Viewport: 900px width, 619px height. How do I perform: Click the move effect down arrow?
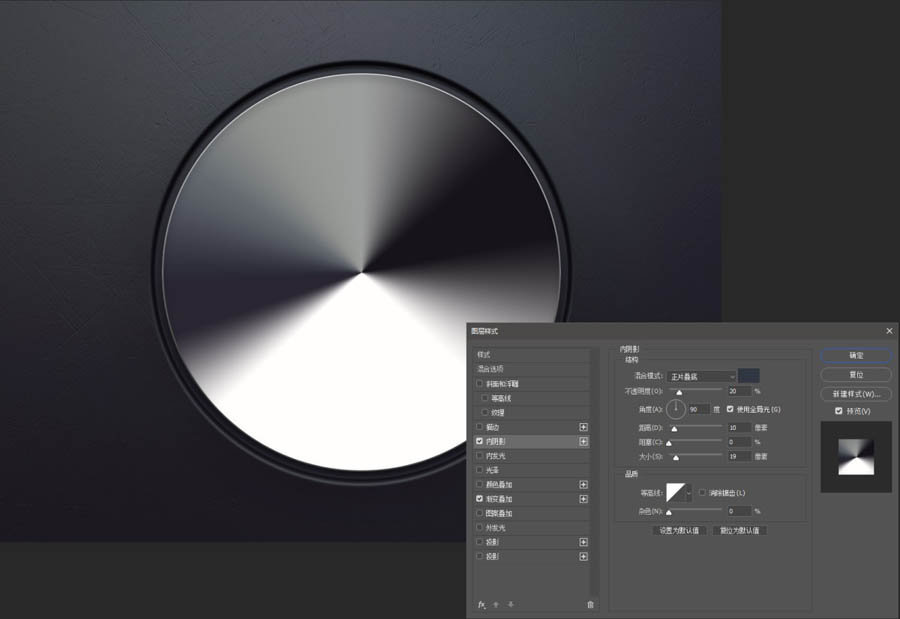point(511,604)
